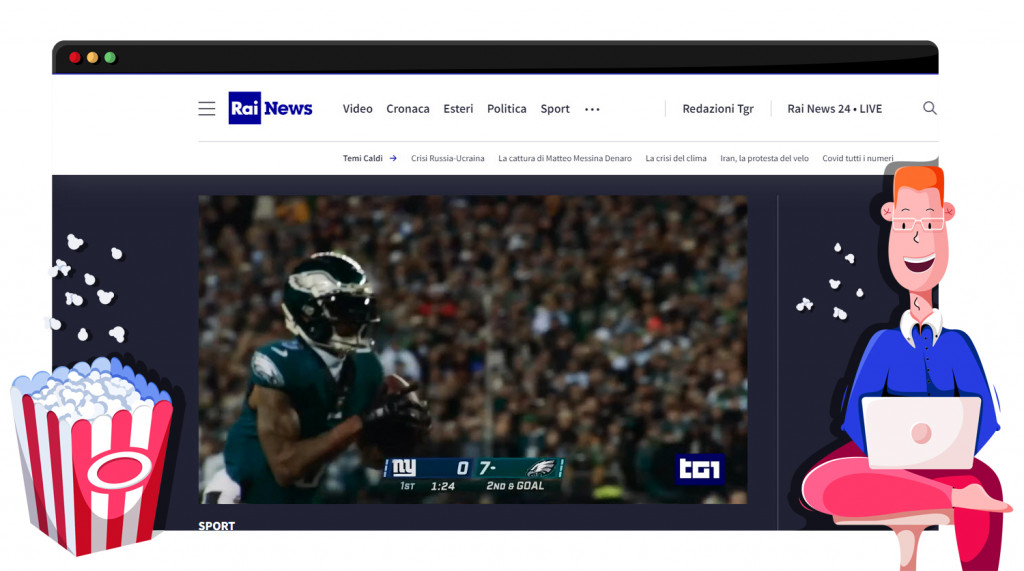
Task: Click the red close window button
Action: coord(74,57)
